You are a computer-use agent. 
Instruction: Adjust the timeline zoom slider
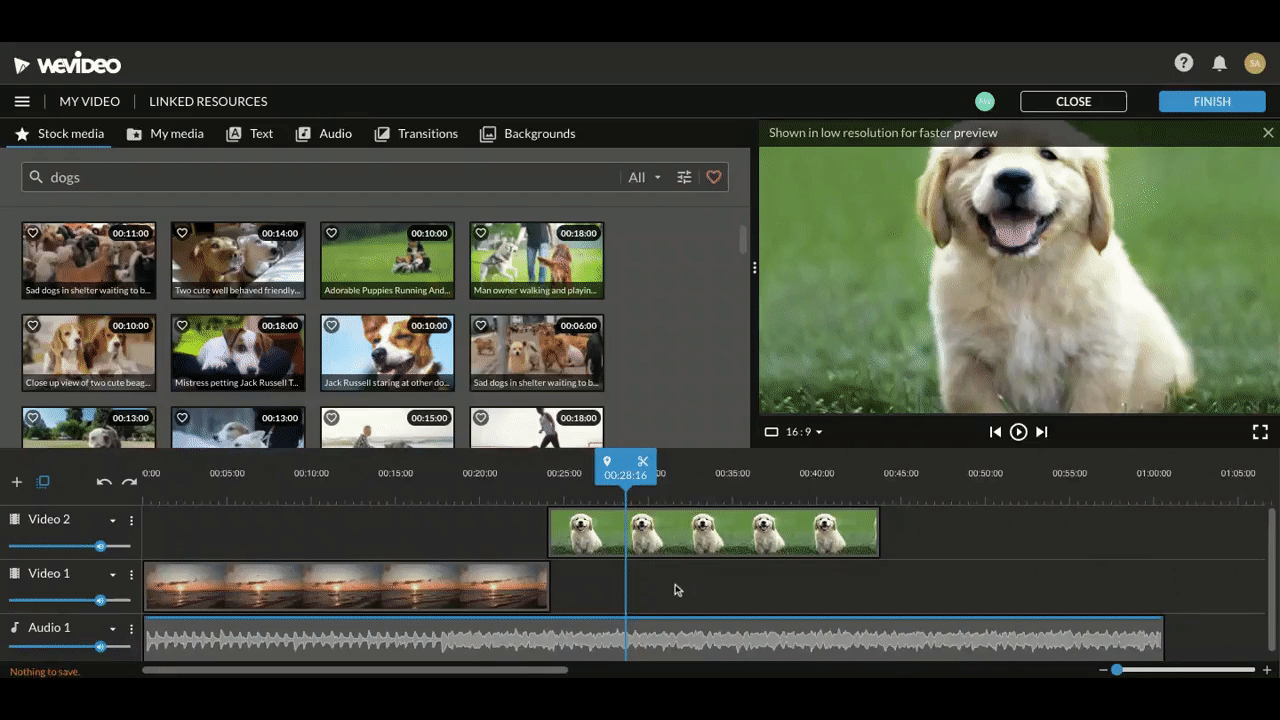[x=1185, y=670]
